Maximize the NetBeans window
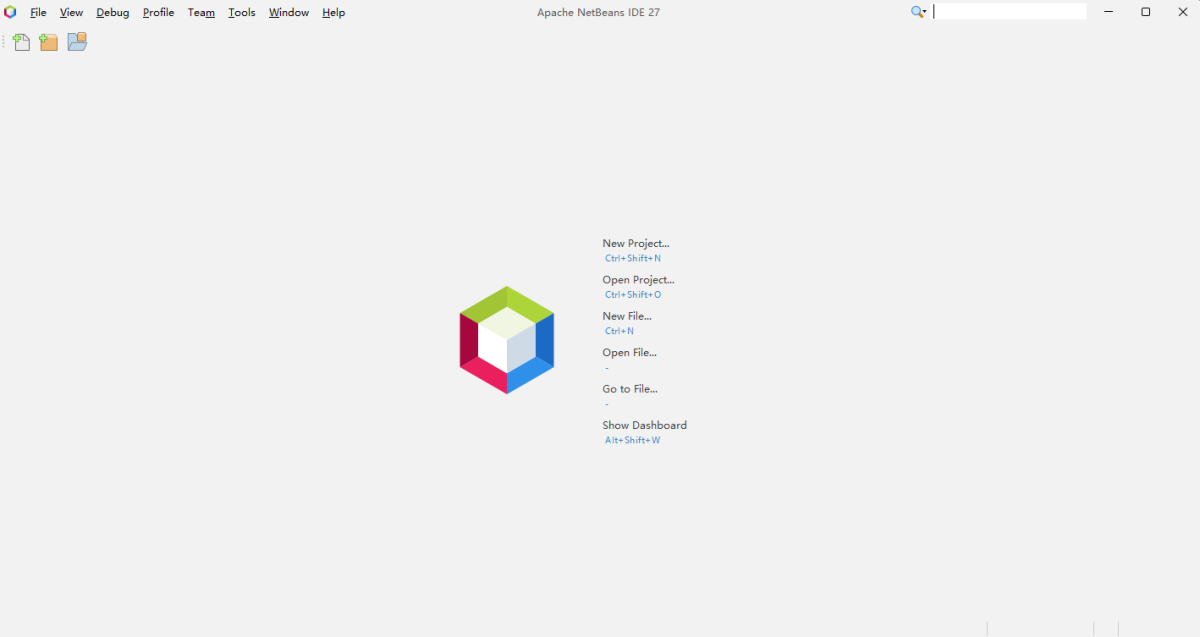 1145,12
